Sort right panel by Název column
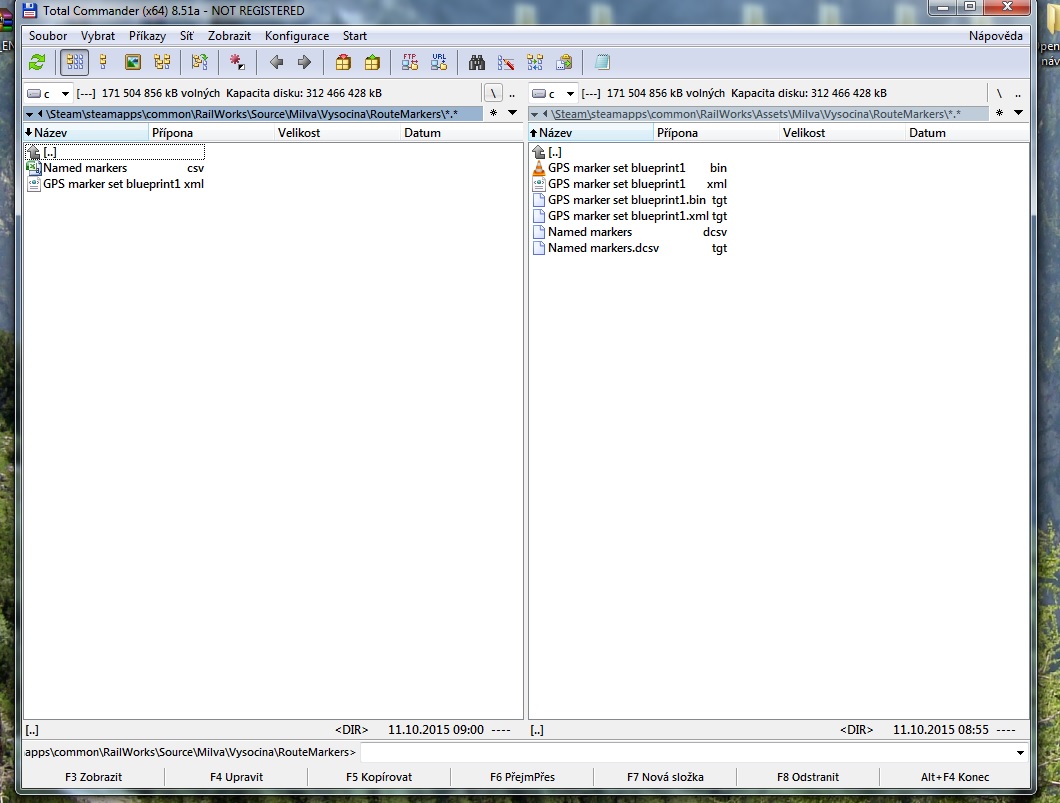Image resolution: width=1060 pixels, height=803 pixels. pos(591,132)
